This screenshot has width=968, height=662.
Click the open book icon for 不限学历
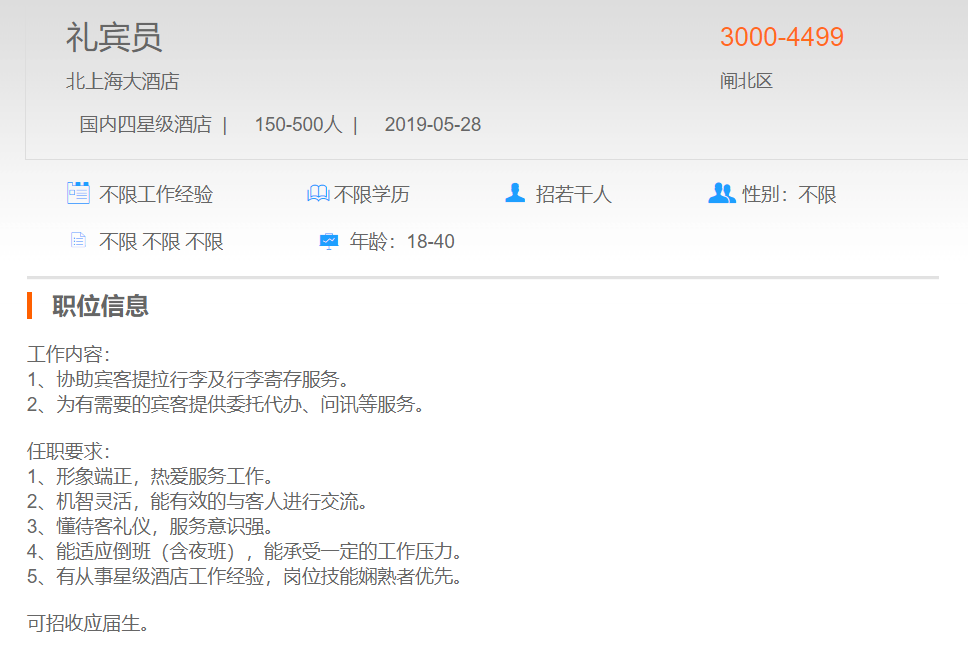click(x=318, y=194)
